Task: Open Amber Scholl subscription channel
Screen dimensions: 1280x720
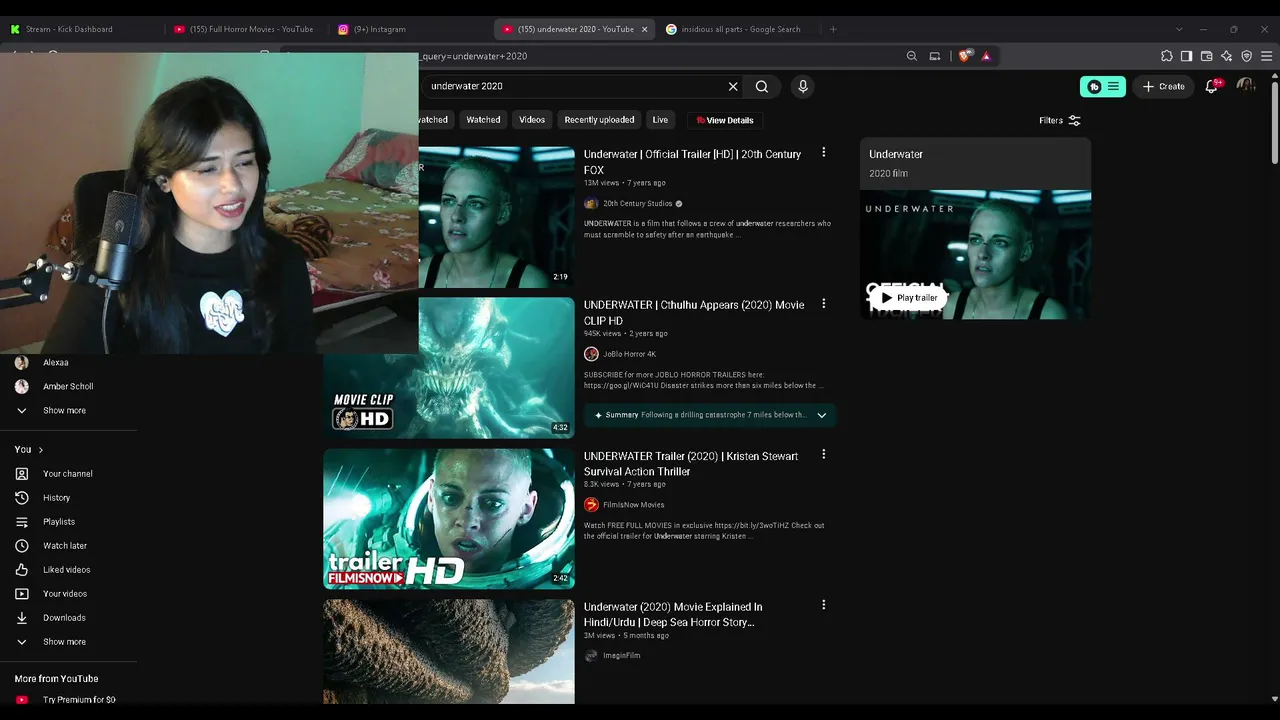Action: click(x=68, y=387)
